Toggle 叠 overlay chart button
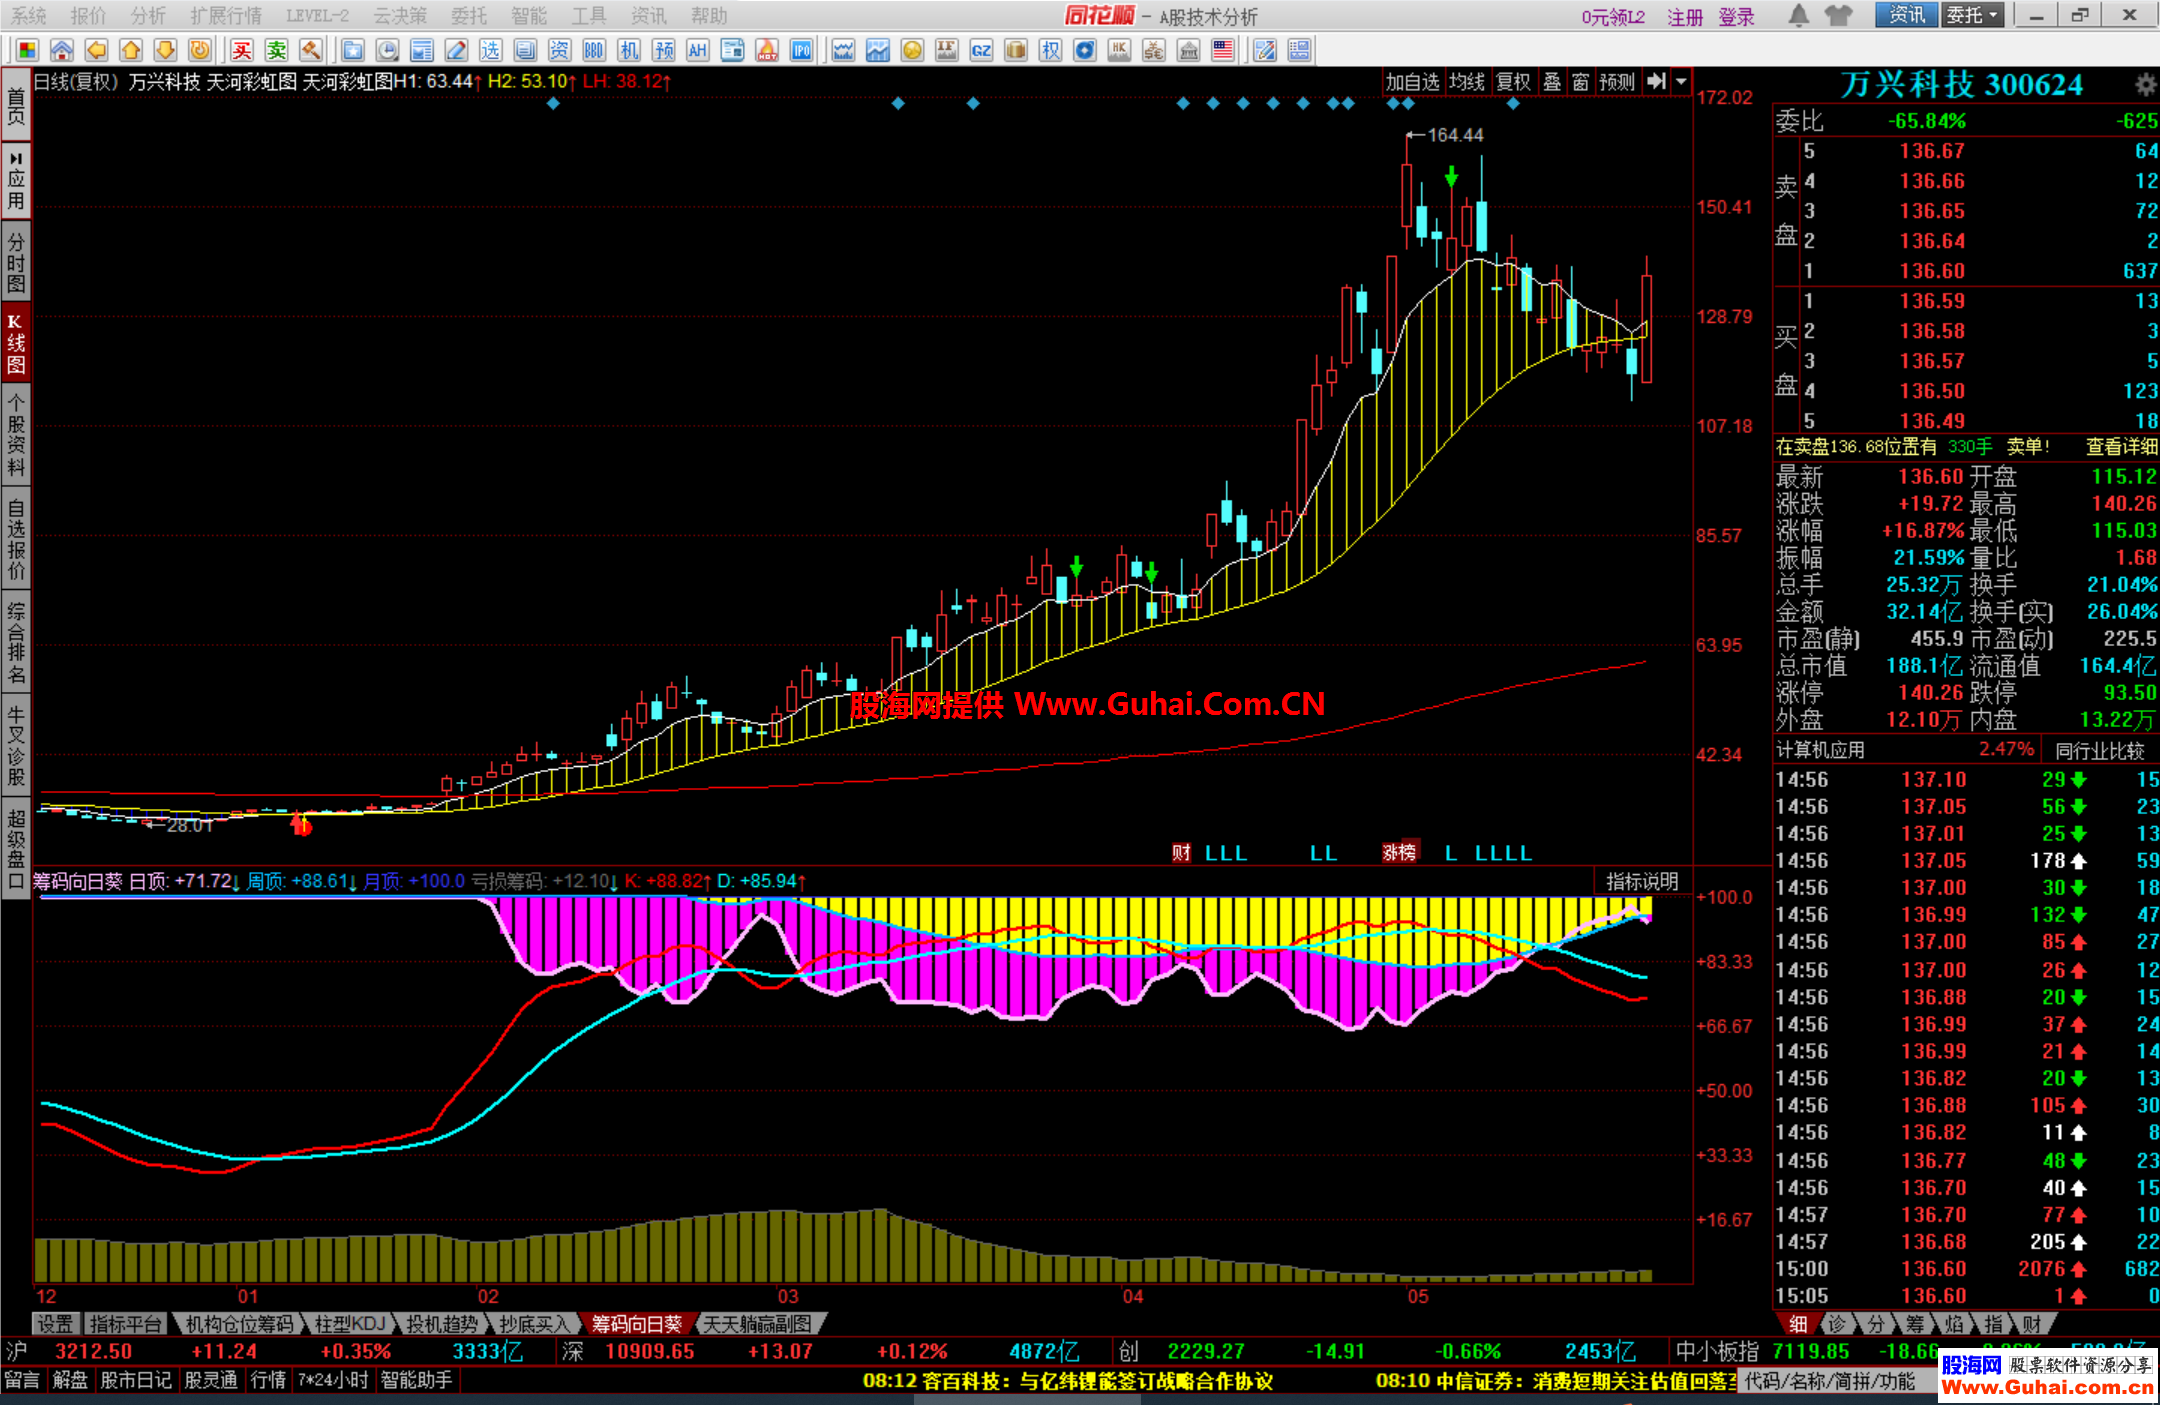The height and width of the screenshot is (1405, 2160). point(1552,82)
